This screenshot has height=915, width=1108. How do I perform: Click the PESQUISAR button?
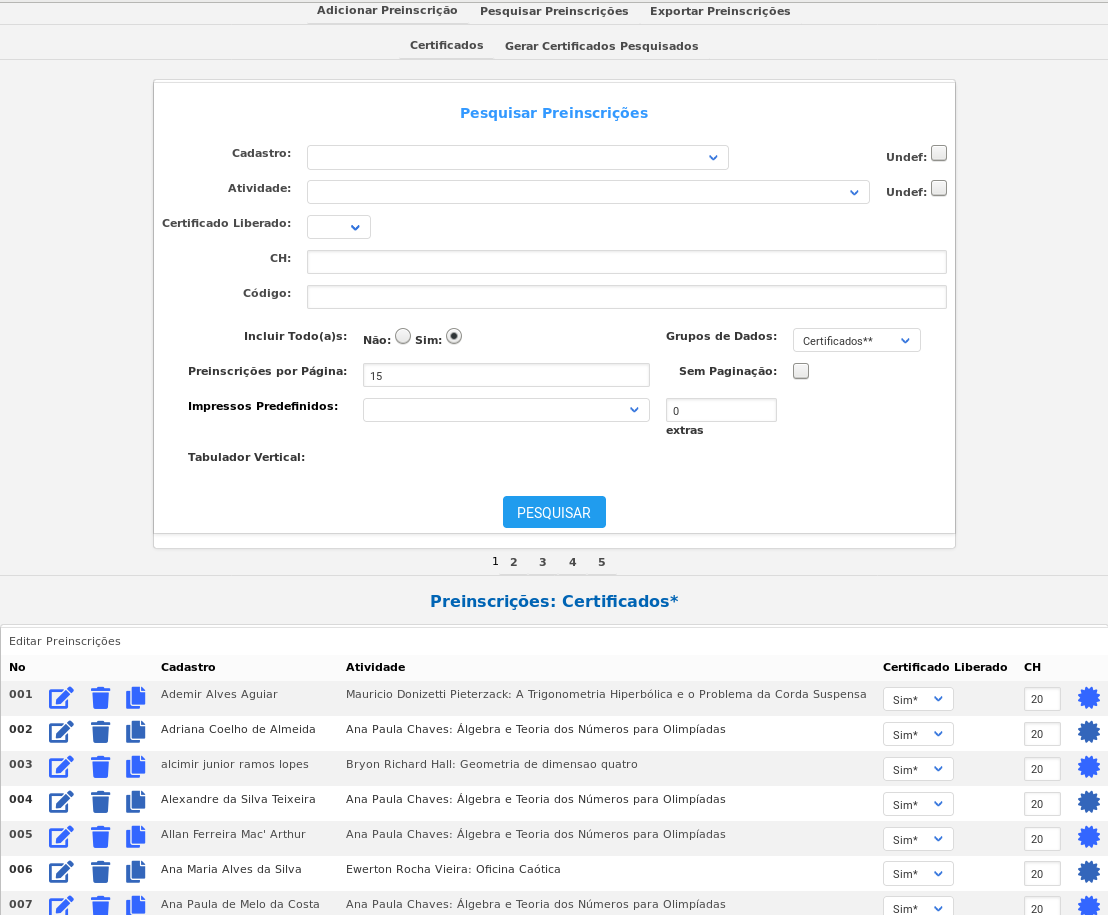[x=554, y=512]
